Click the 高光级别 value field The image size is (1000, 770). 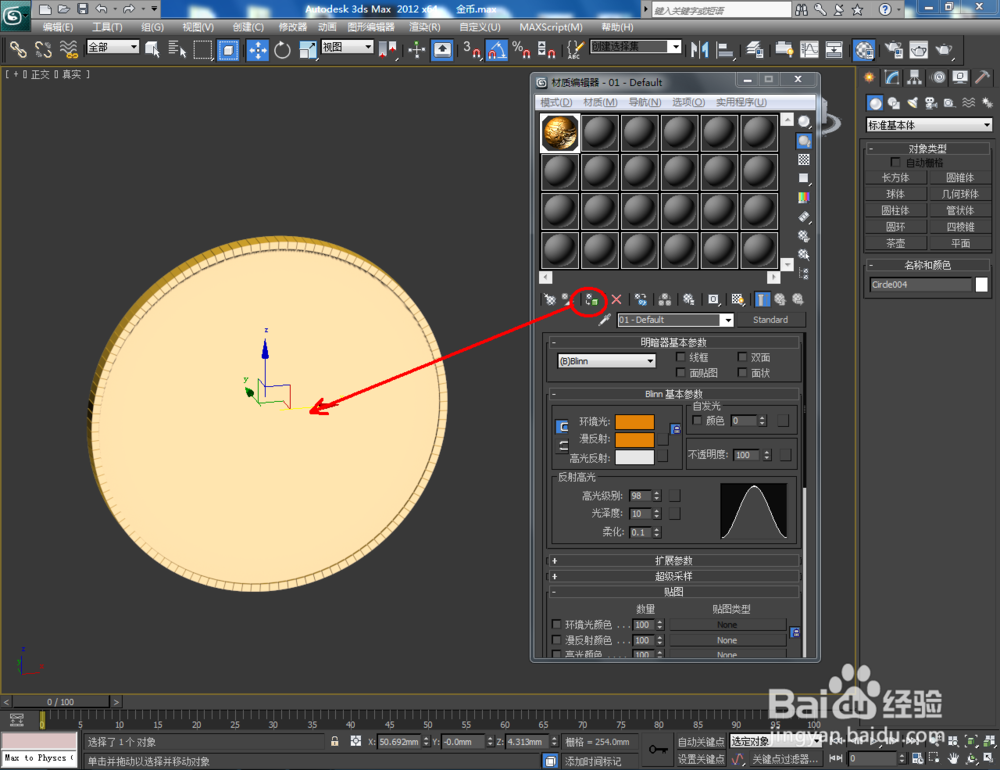click(x=640, y=496)
